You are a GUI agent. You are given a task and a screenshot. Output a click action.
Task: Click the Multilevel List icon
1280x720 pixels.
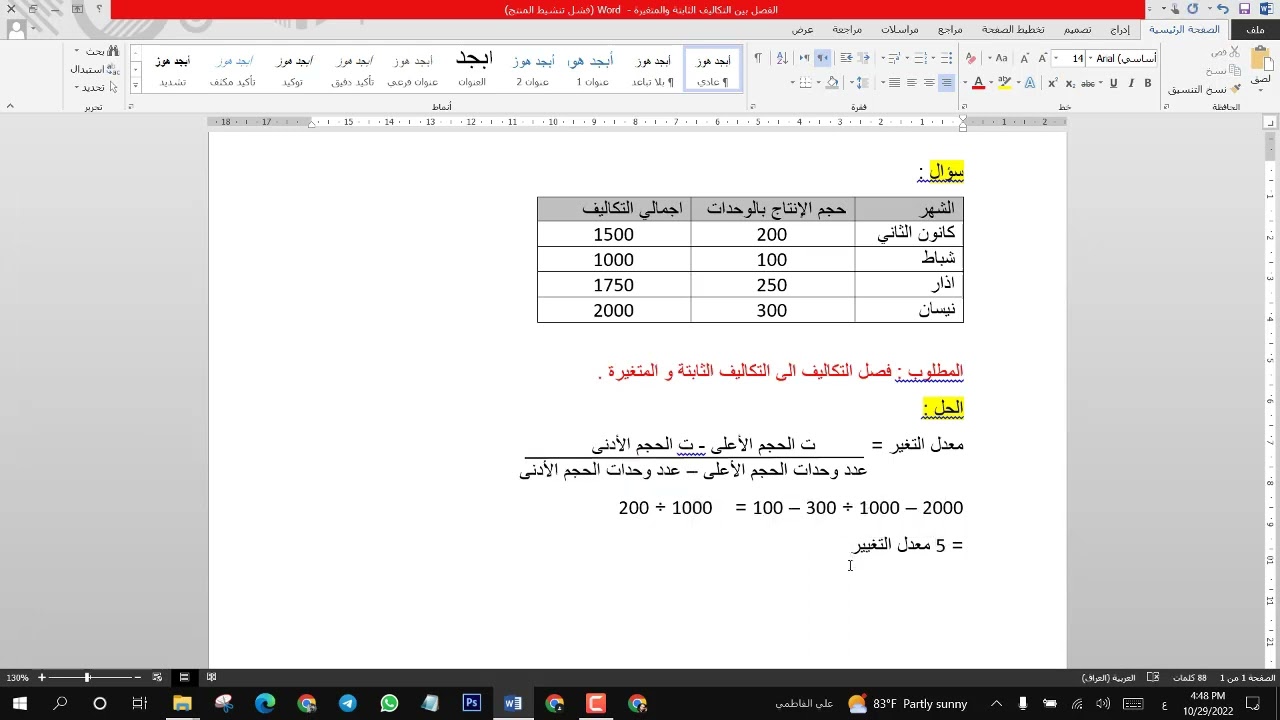894,58
